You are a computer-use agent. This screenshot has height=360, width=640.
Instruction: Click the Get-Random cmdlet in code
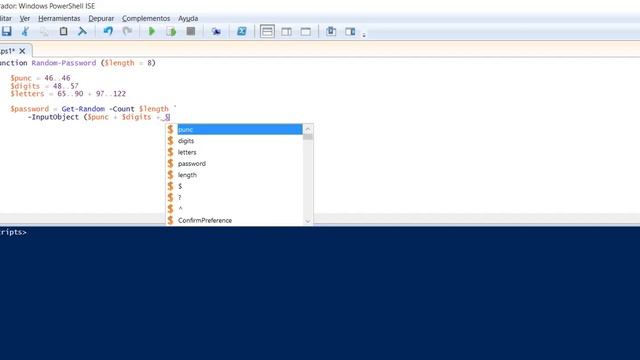pyautogui.click(x=83, y=109)
